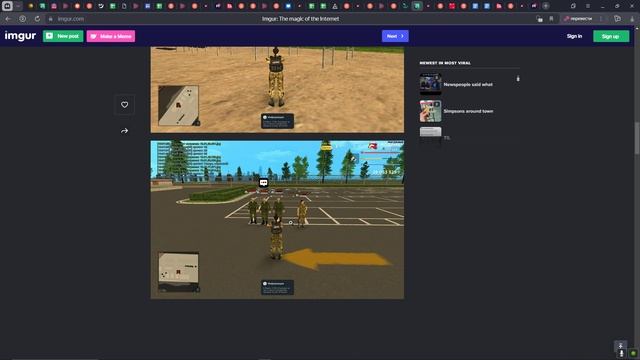Click the 'Simpsons around town' thumbnail image

pyautogui.click(x=430, y=111)
